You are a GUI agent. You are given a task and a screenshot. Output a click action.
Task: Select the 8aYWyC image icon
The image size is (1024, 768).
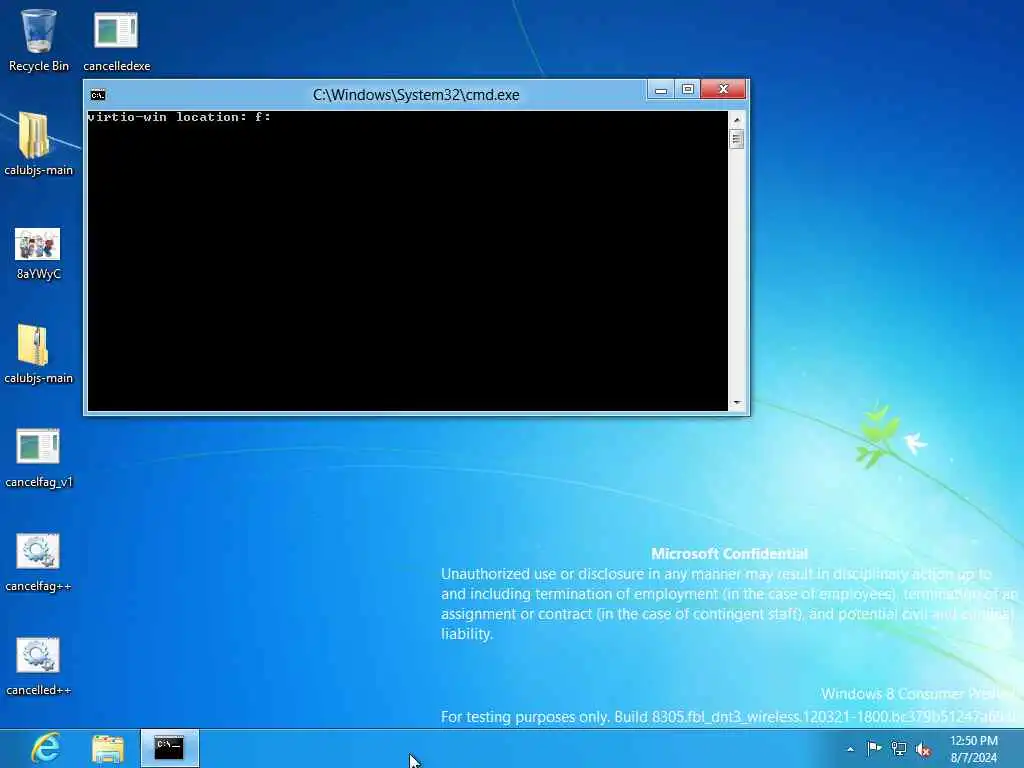click(x=38, y=253)
